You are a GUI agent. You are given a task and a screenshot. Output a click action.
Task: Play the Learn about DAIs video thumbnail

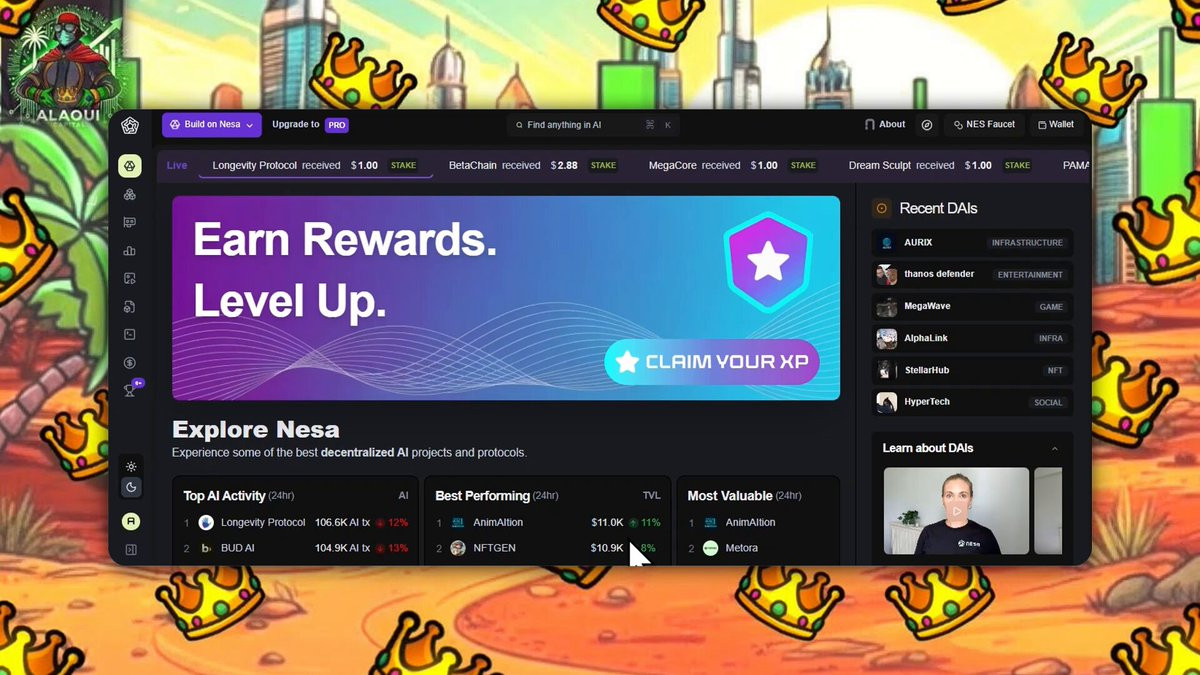coord(957,511)
